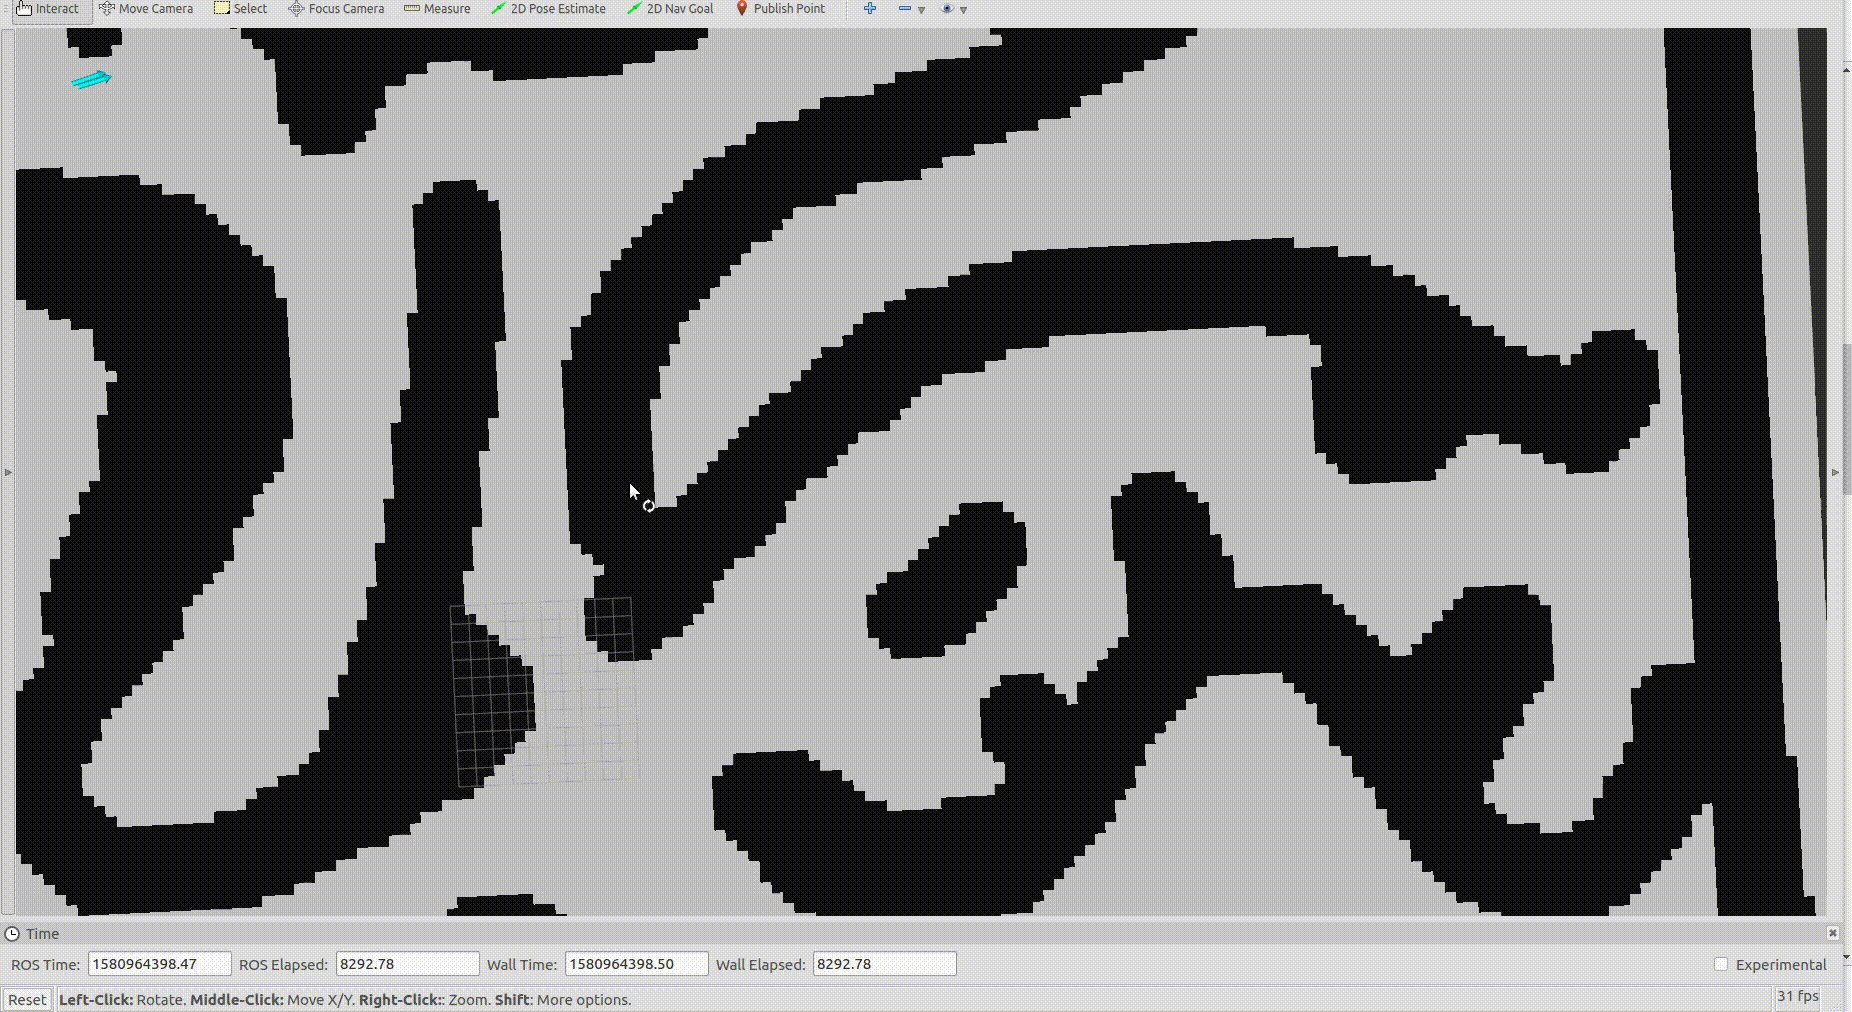This screenshot has width=1852, height=1012.
Task: Open the remove-tool dropdown arrow
Action: pyautogui.click(x=921, y=9)
